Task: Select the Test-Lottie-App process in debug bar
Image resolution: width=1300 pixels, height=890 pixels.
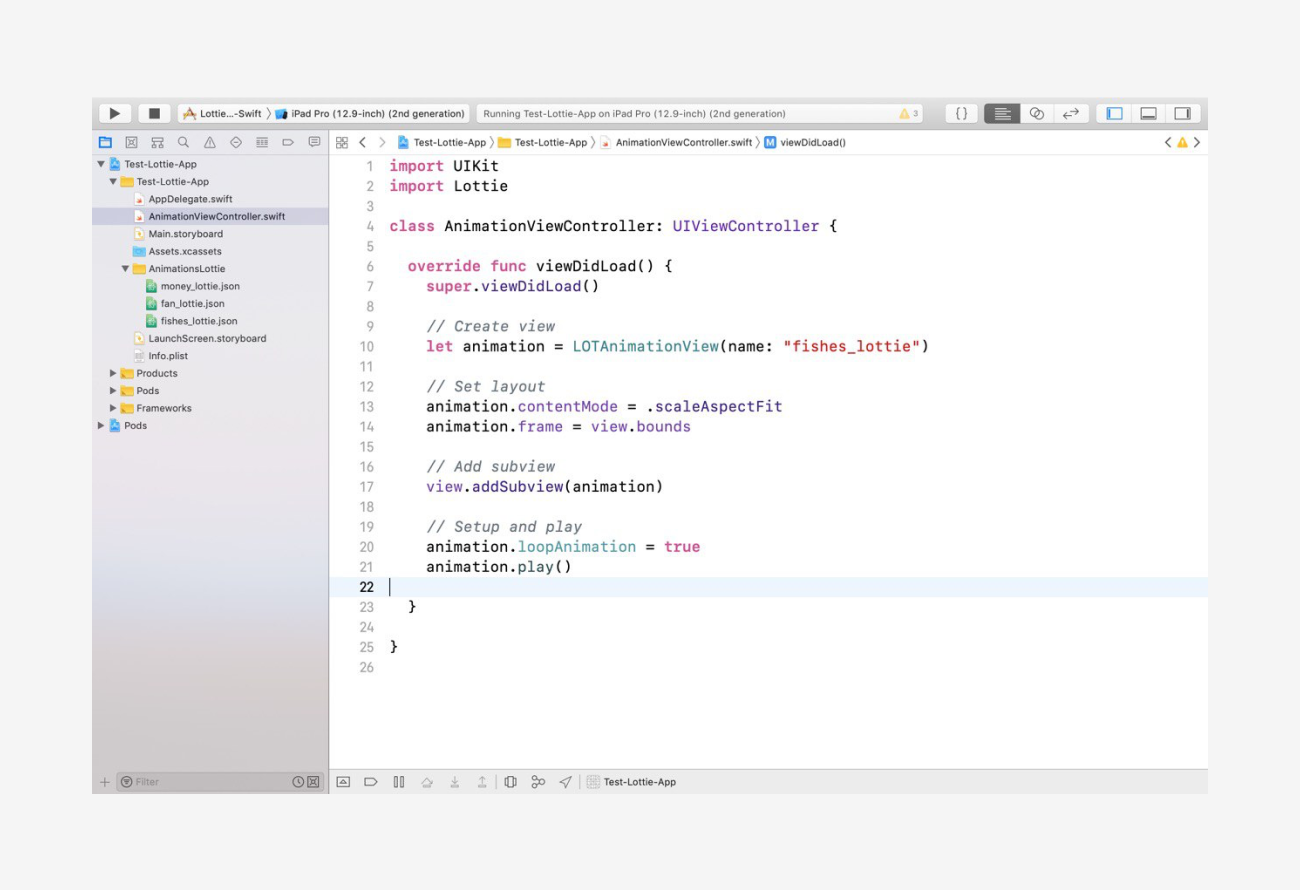Action: 631,782
